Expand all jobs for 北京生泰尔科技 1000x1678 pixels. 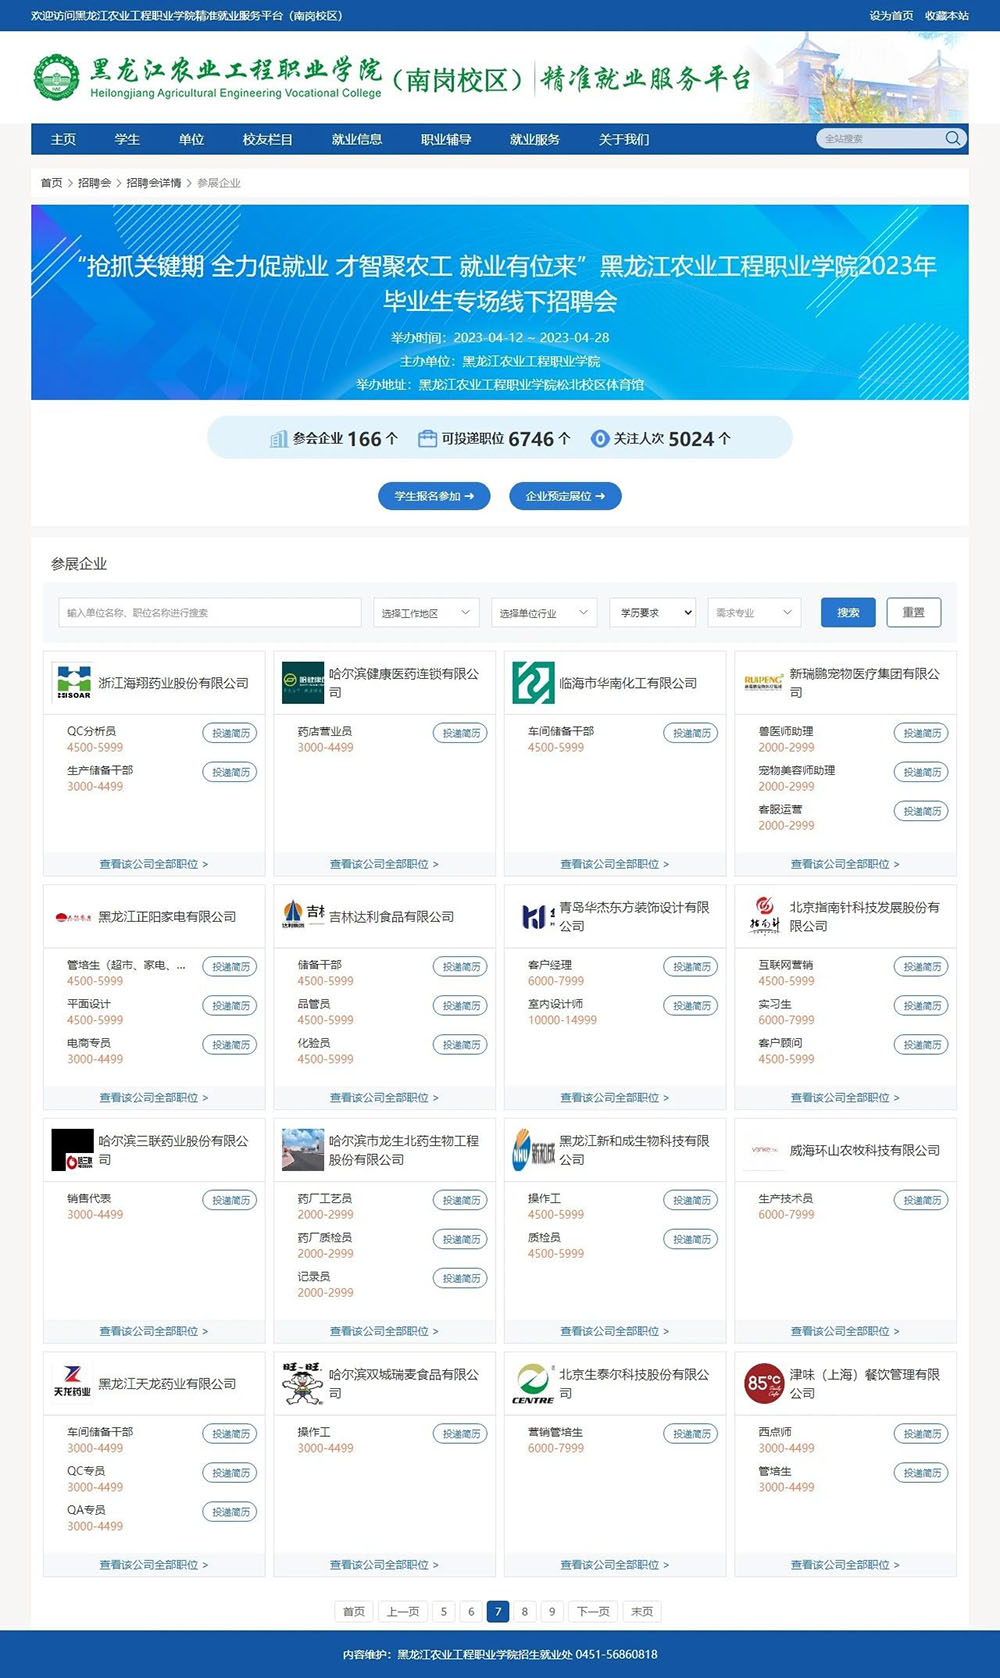[615, 1565]
